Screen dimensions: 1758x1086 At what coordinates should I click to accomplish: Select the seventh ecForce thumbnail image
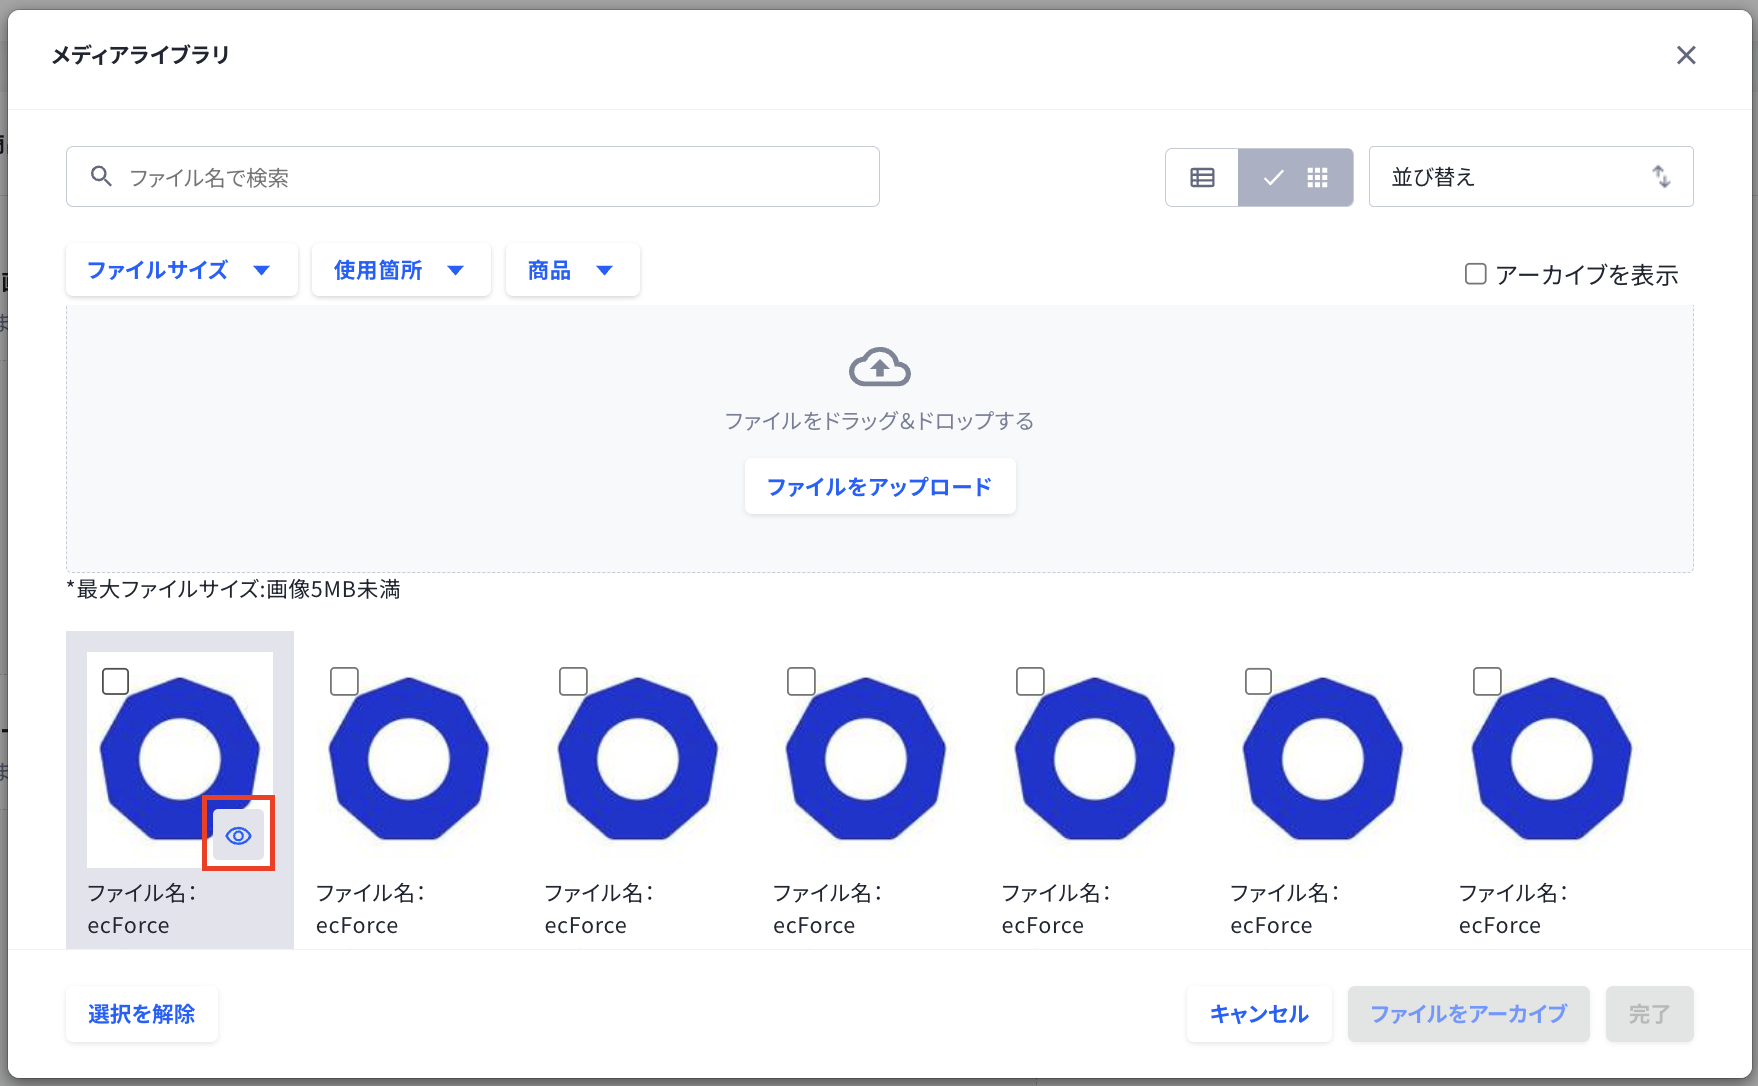1551,758
